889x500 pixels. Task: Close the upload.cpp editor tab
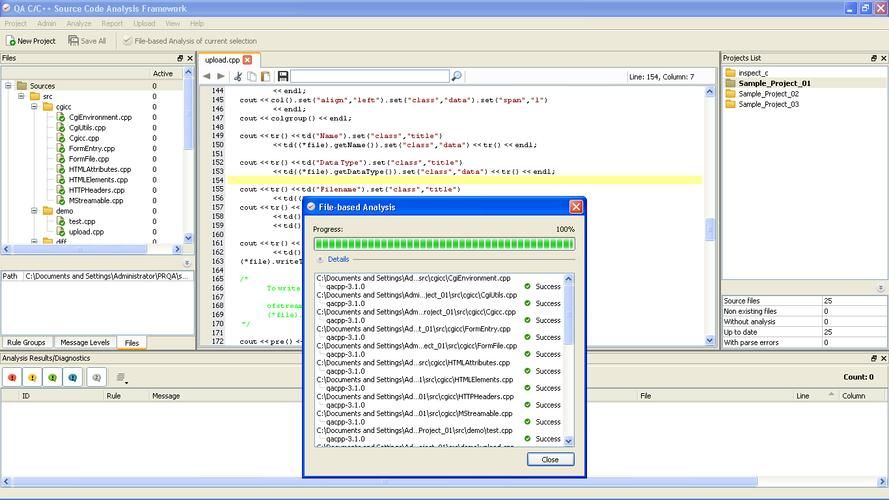[248, 60]
